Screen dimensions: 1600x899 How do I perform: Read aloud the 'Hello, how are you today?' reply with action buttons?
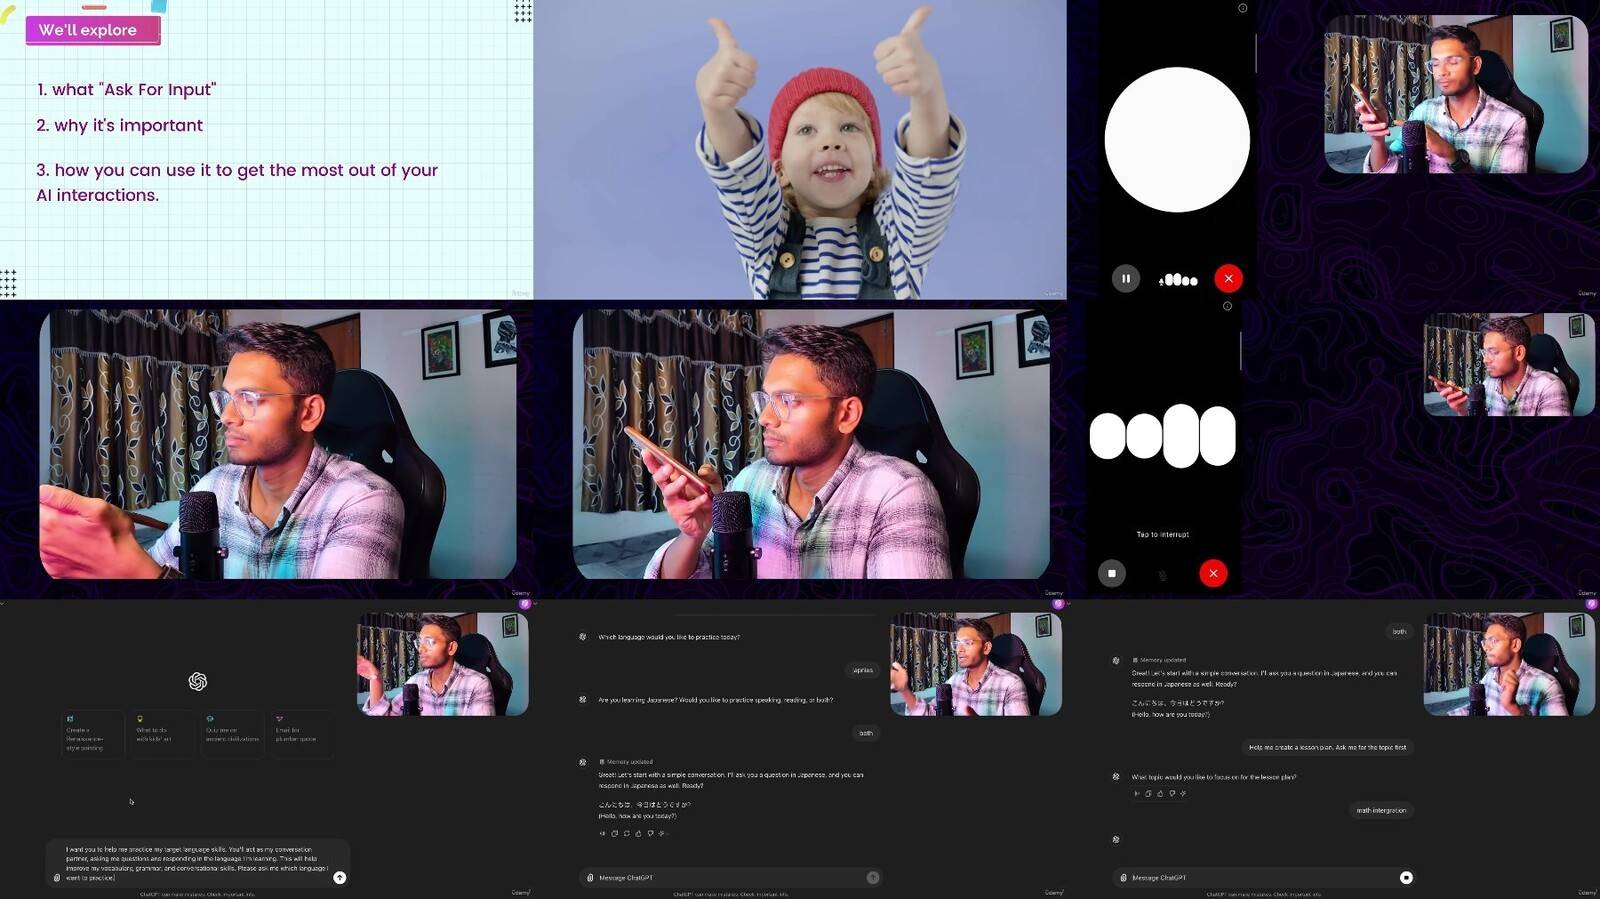[602, 833]
